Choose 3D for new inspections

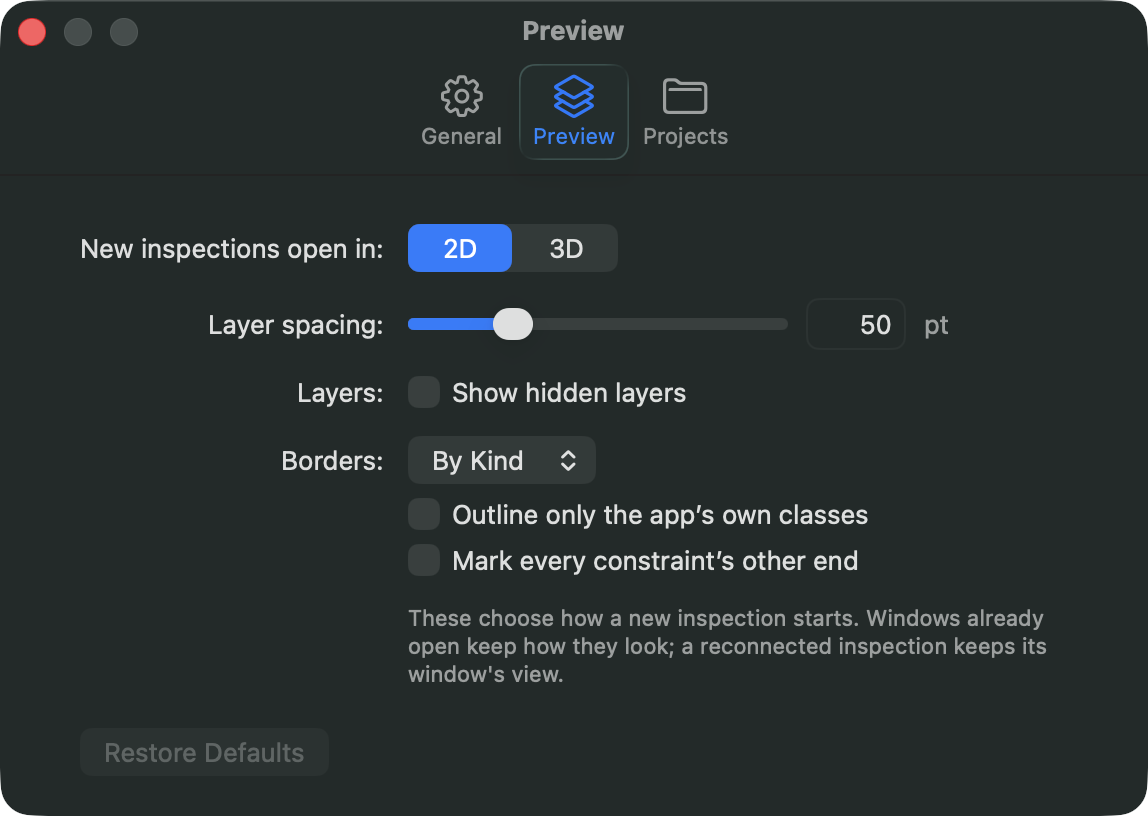coord(565,248)
